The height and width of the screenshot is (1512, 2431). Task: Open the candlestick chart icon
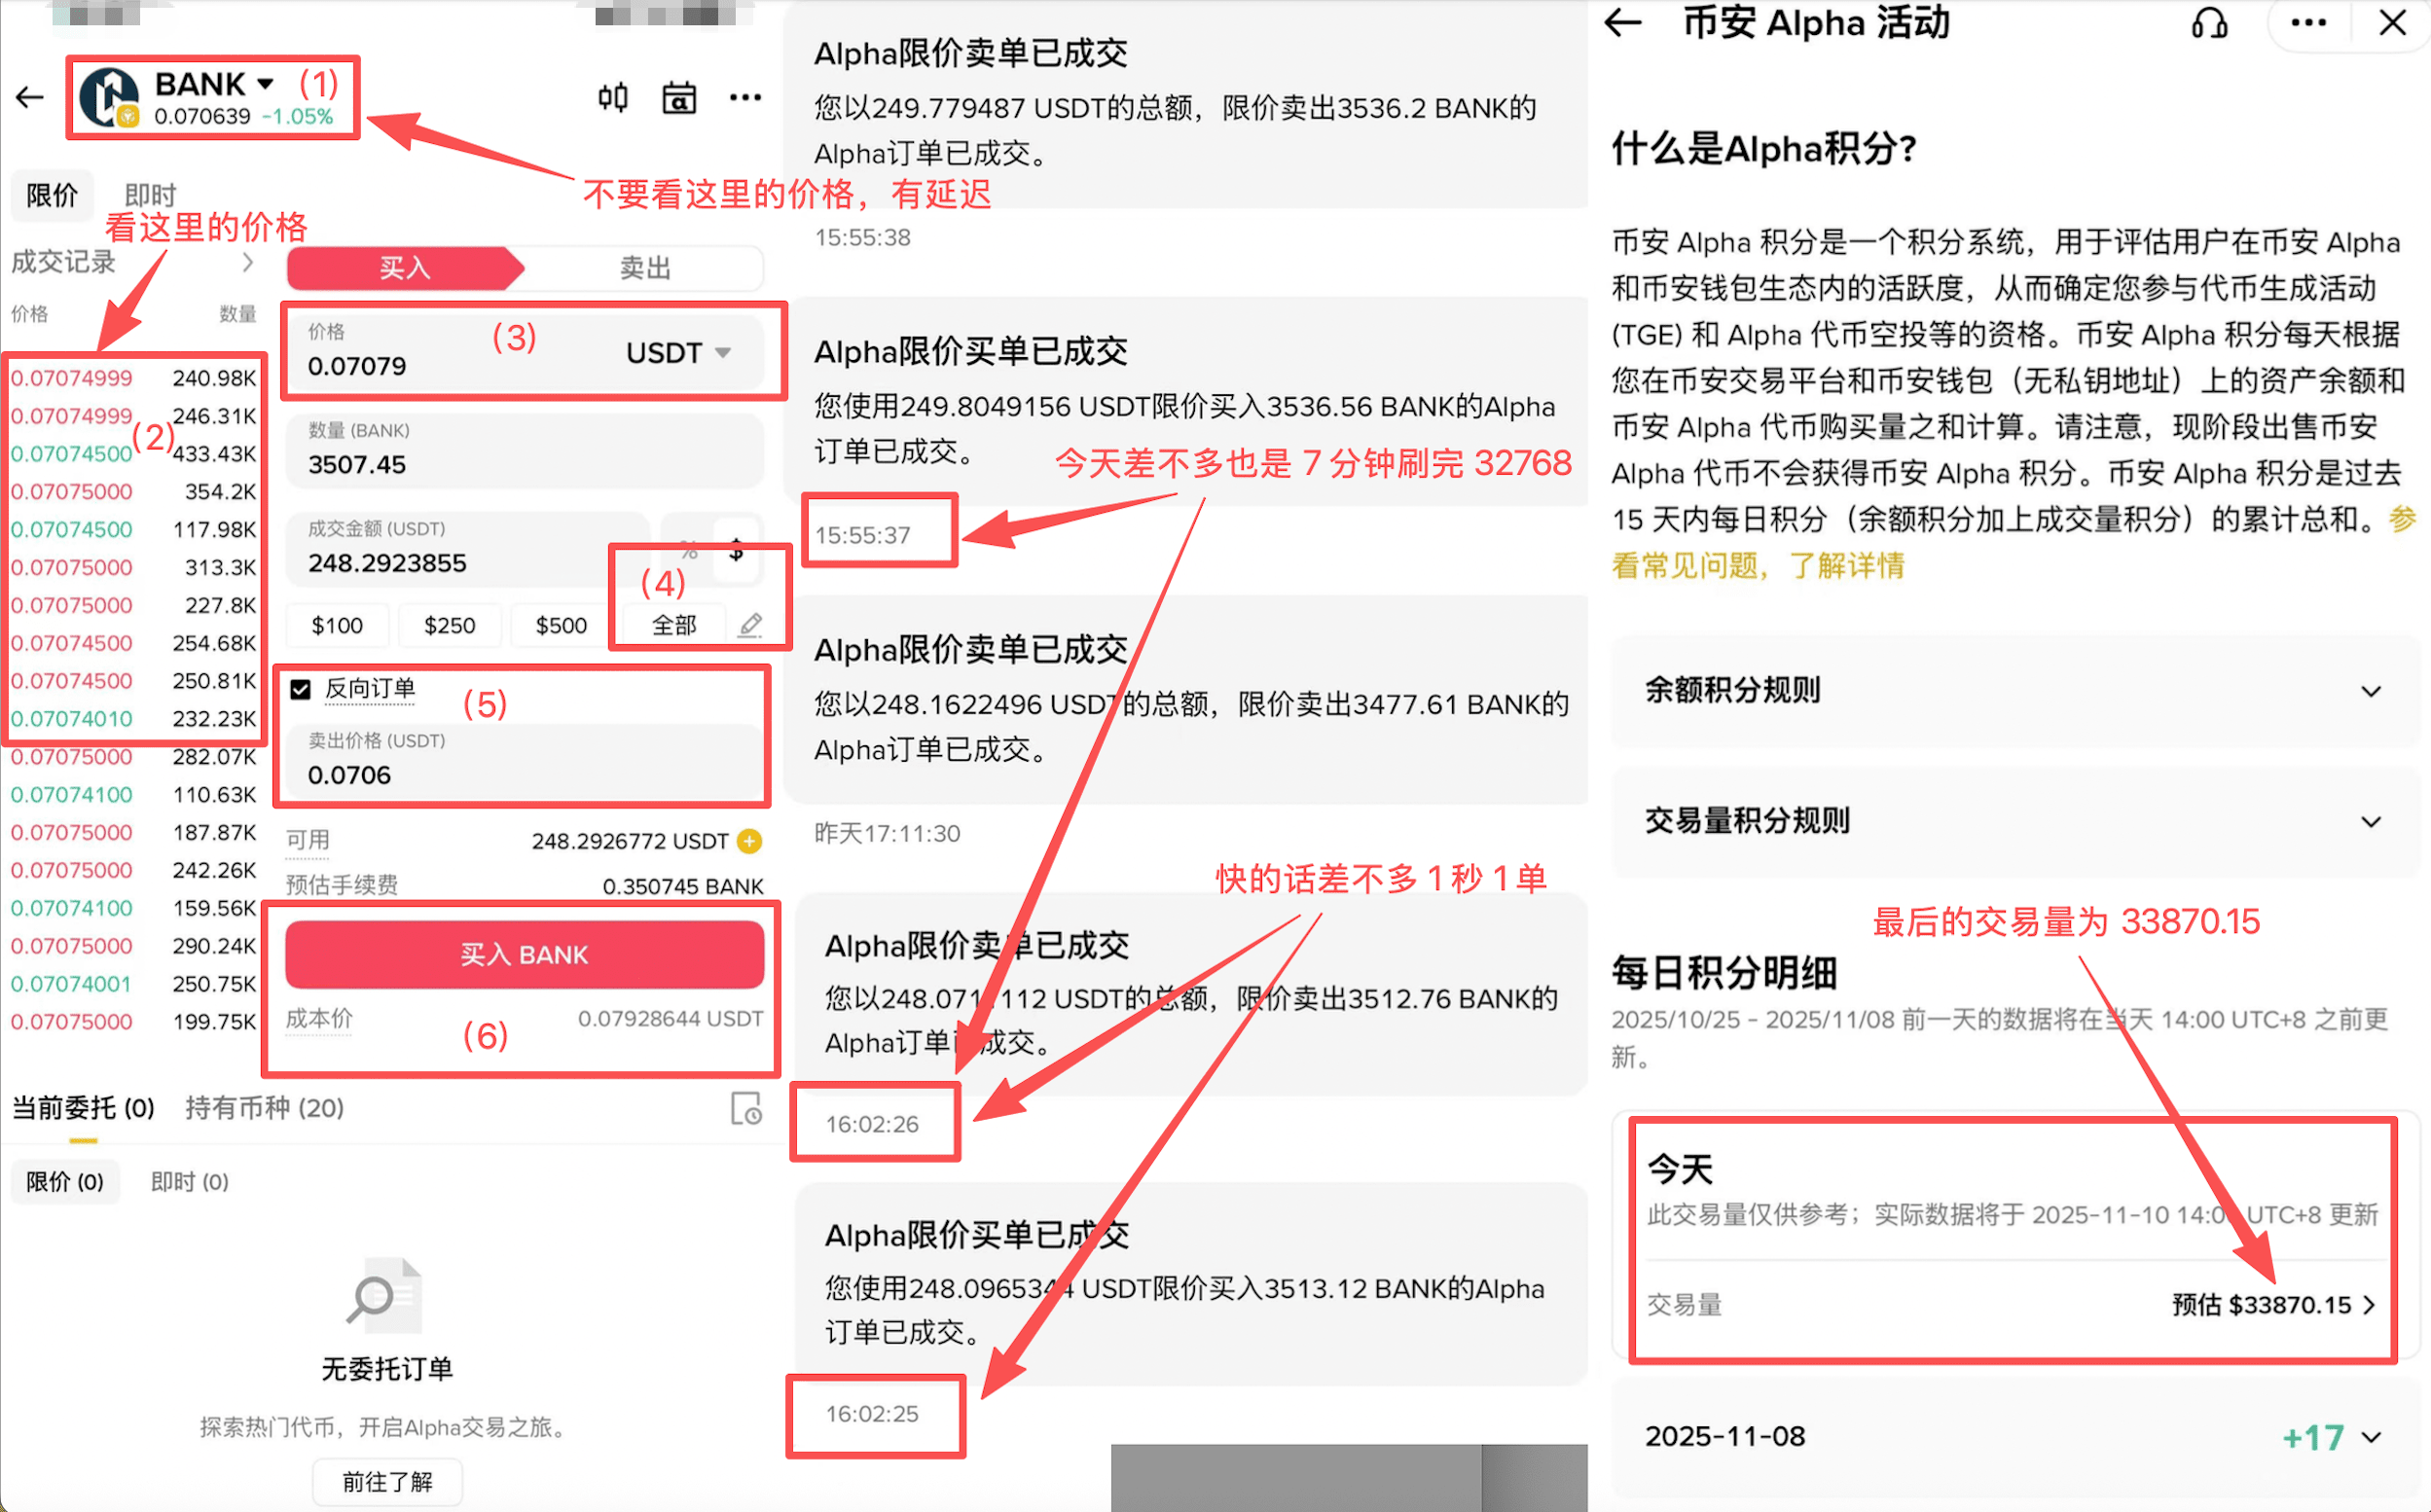613,97
